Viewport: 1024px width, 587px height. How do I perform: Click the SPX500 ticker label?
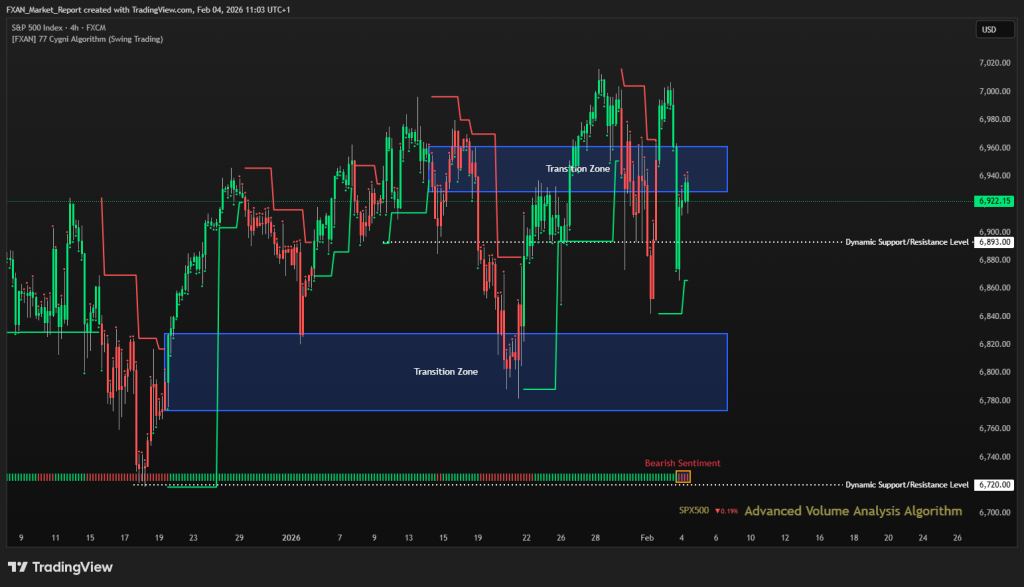[x=693, y=511]
